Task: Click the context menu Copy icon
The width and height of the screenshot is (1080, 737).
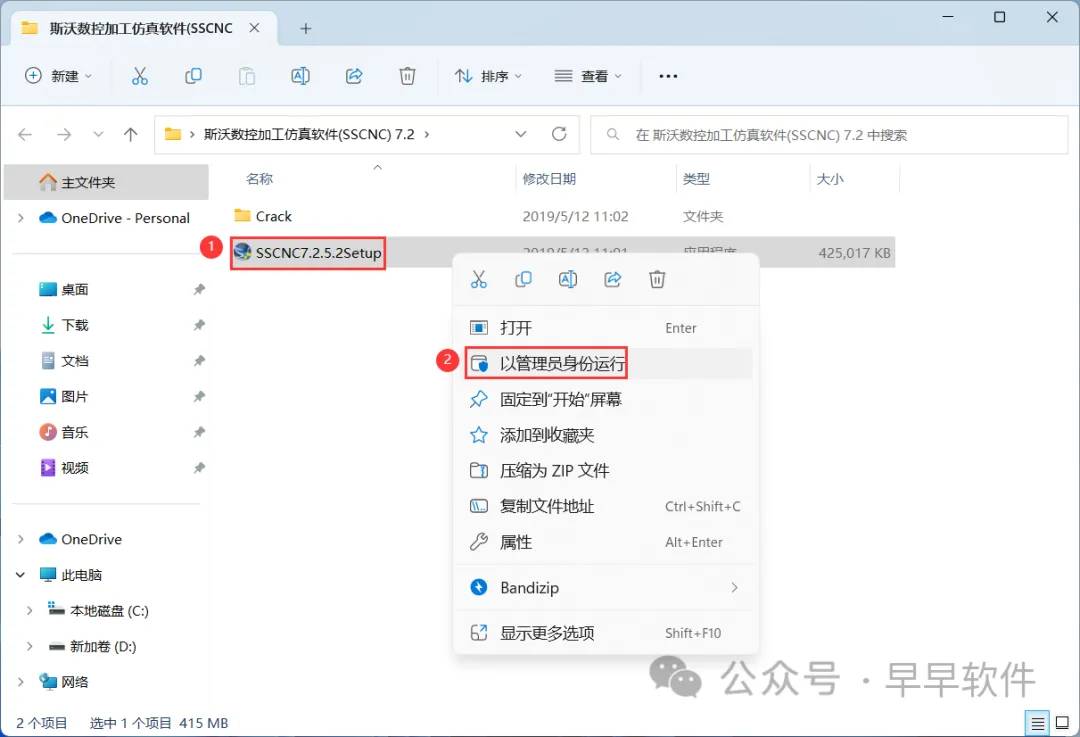Action: [x=523, y=279]
